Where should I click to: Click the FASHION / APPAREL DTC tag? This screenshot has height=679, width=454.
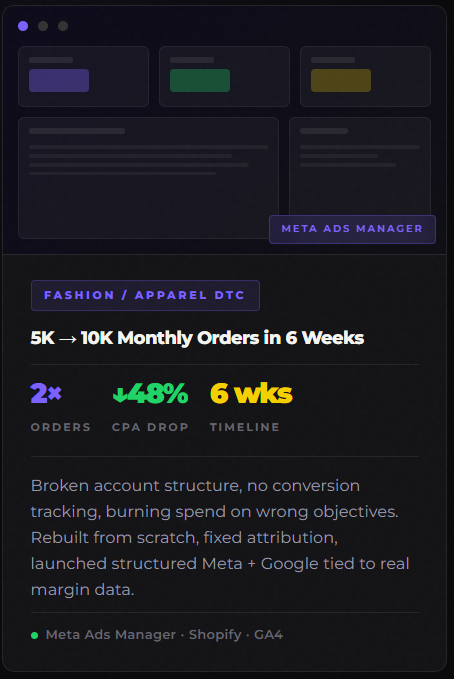[145, 295]
